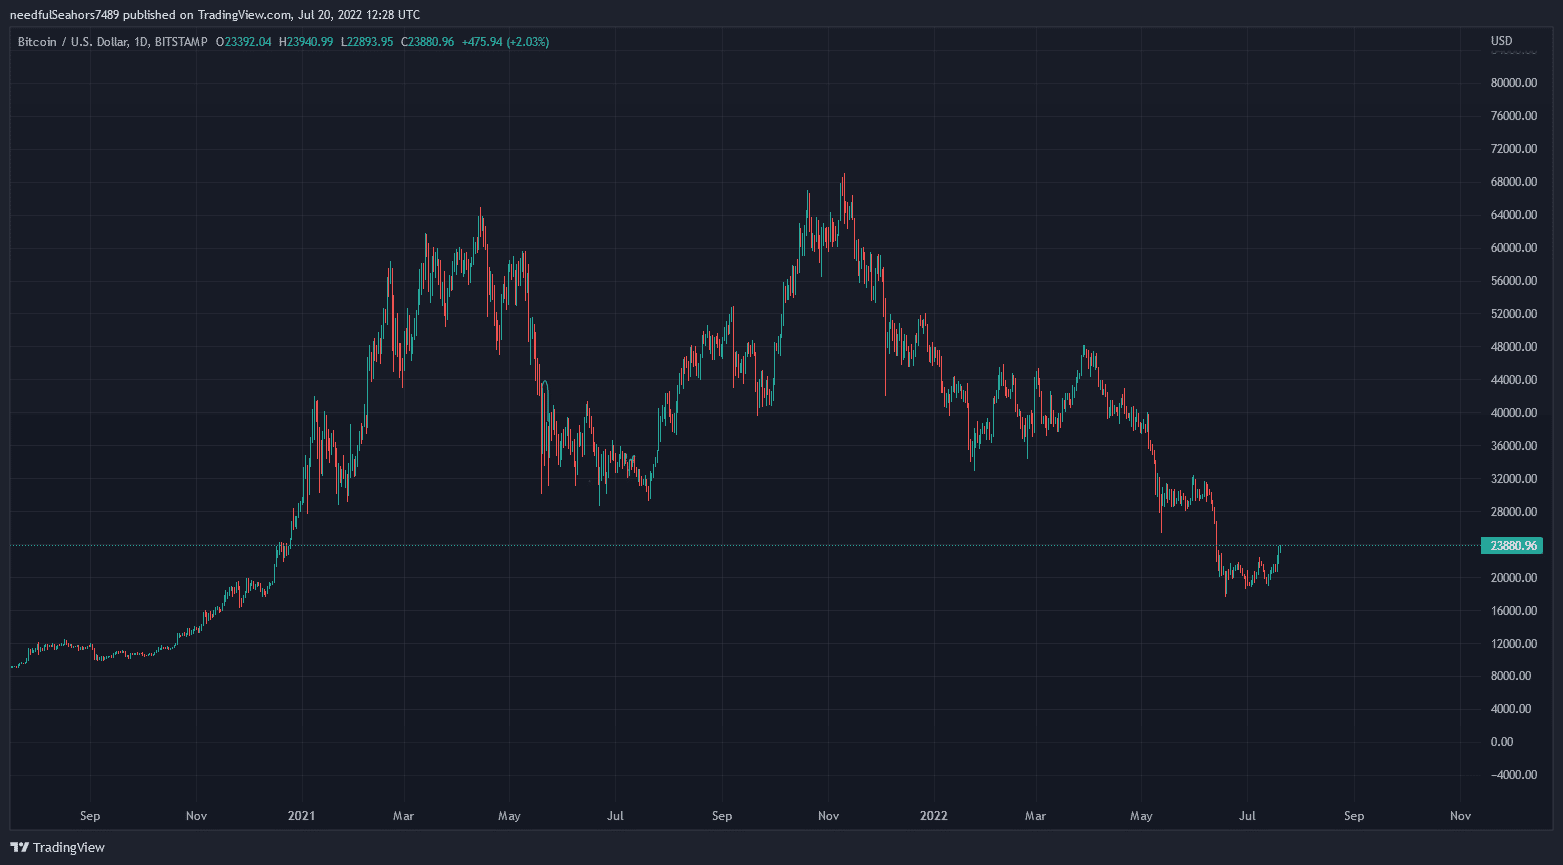Click the high value H23940.99

306,42
